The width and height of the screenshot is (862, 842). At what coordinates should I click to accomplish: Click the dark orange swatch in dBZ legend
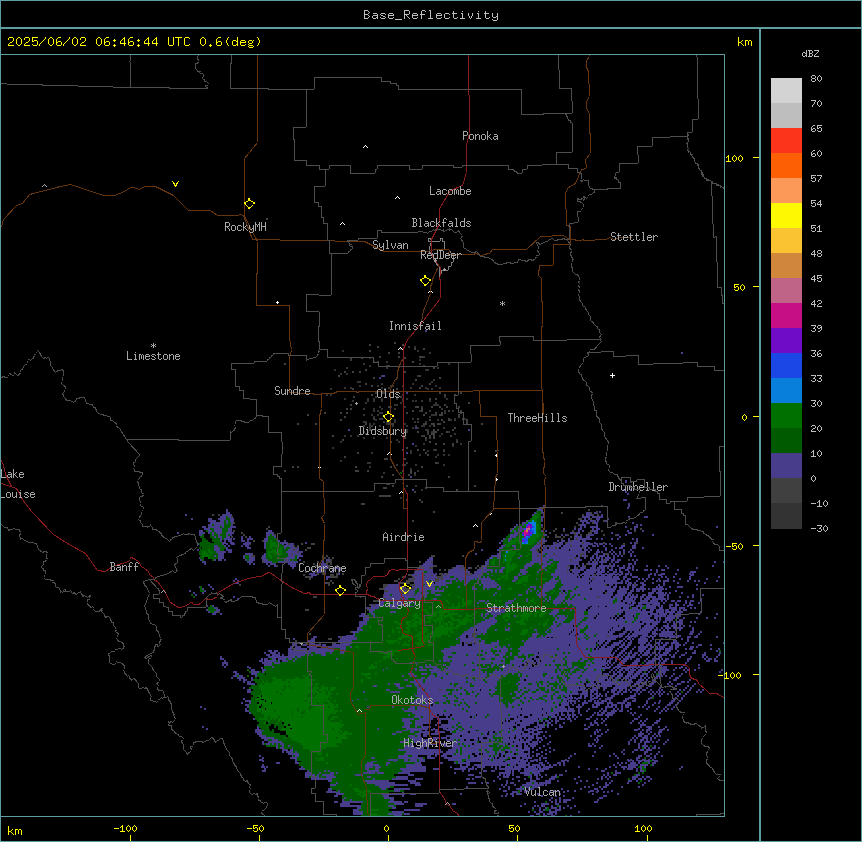786,165
